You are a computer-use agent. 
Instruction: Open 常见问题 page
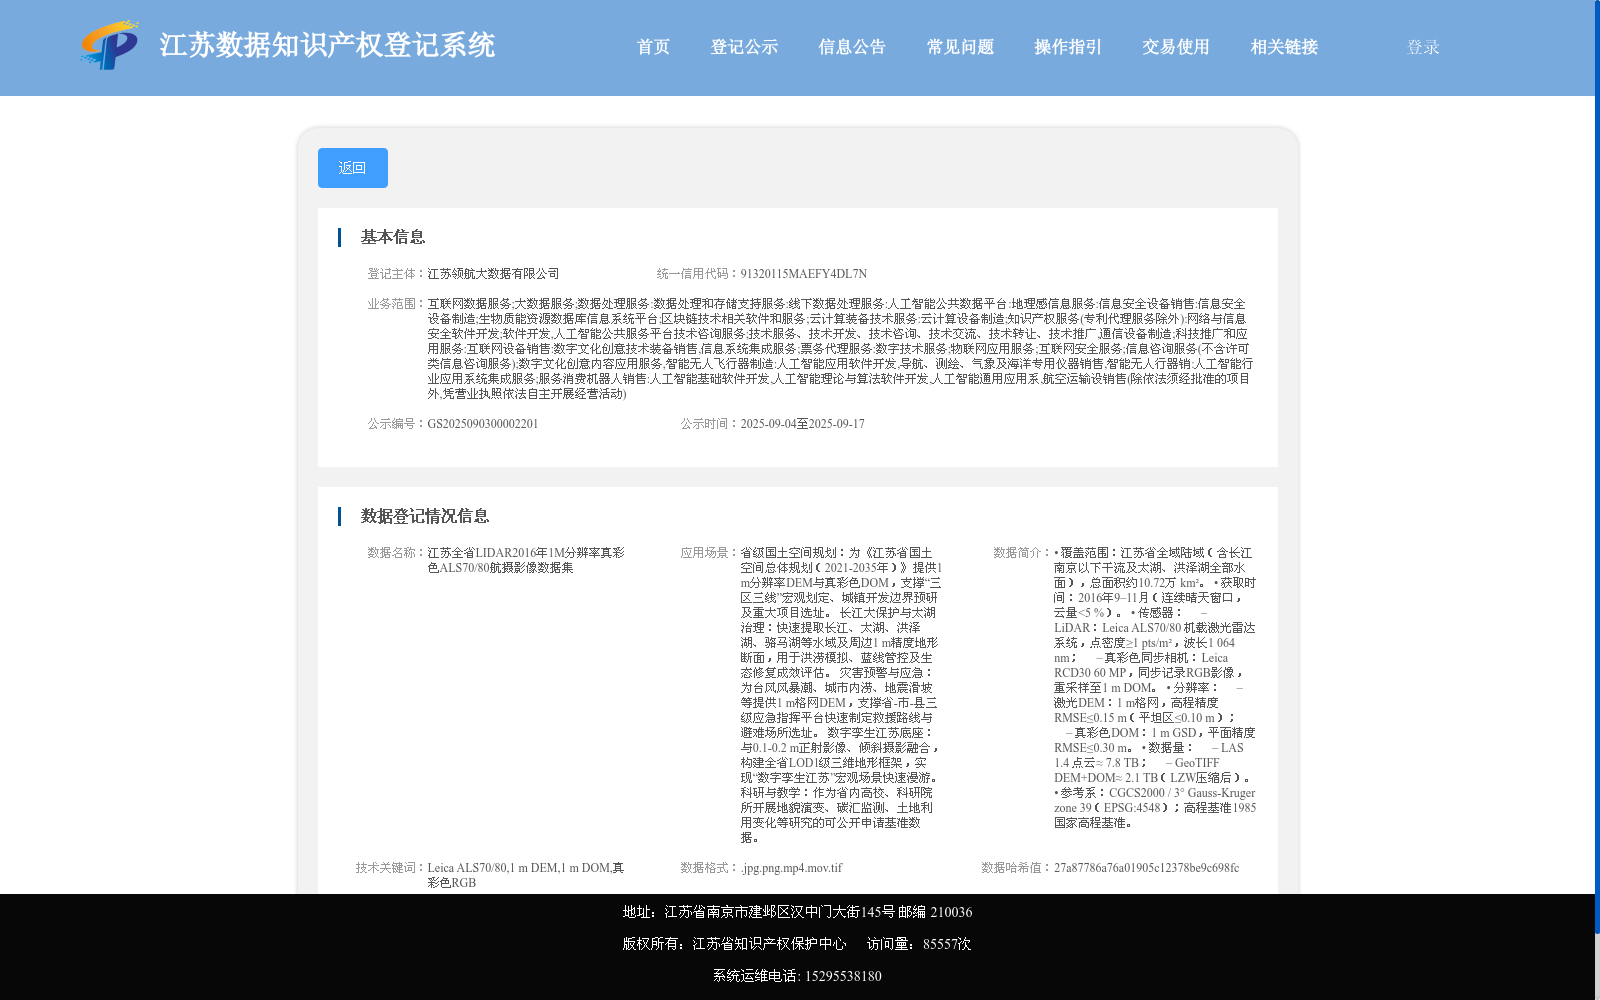960,47
